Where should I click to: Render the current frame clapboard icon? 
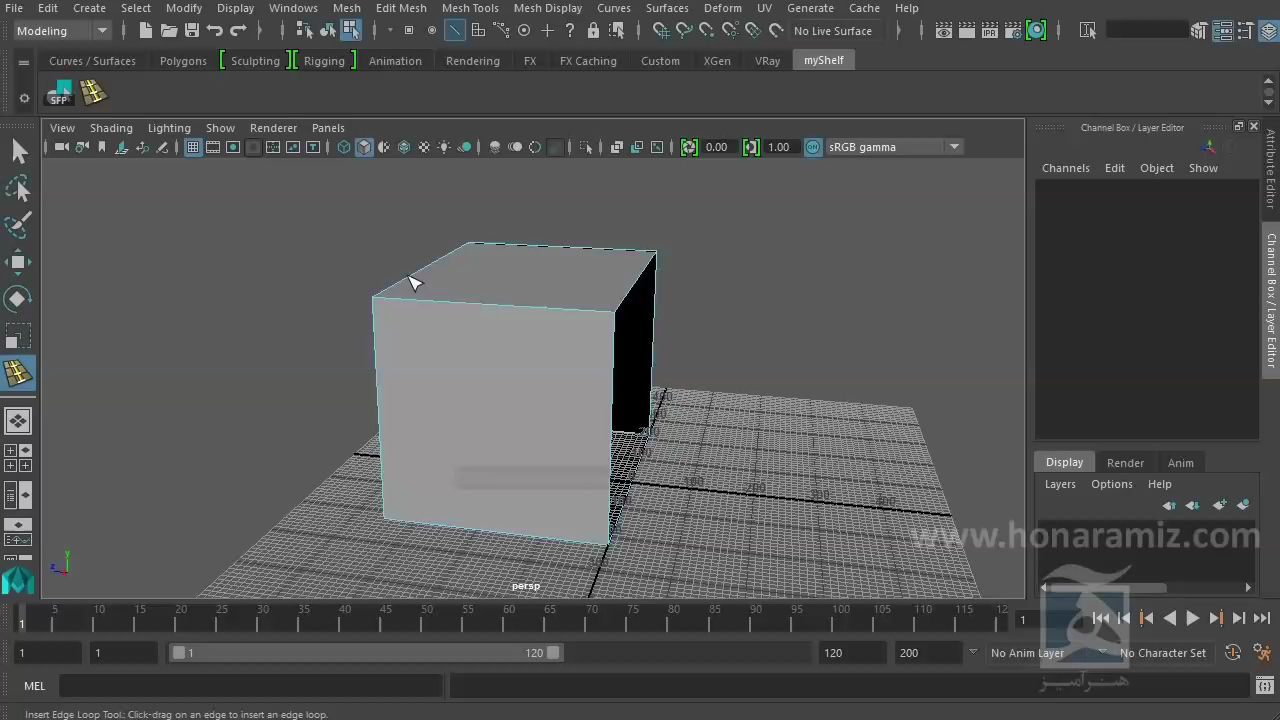coord(967,31)
